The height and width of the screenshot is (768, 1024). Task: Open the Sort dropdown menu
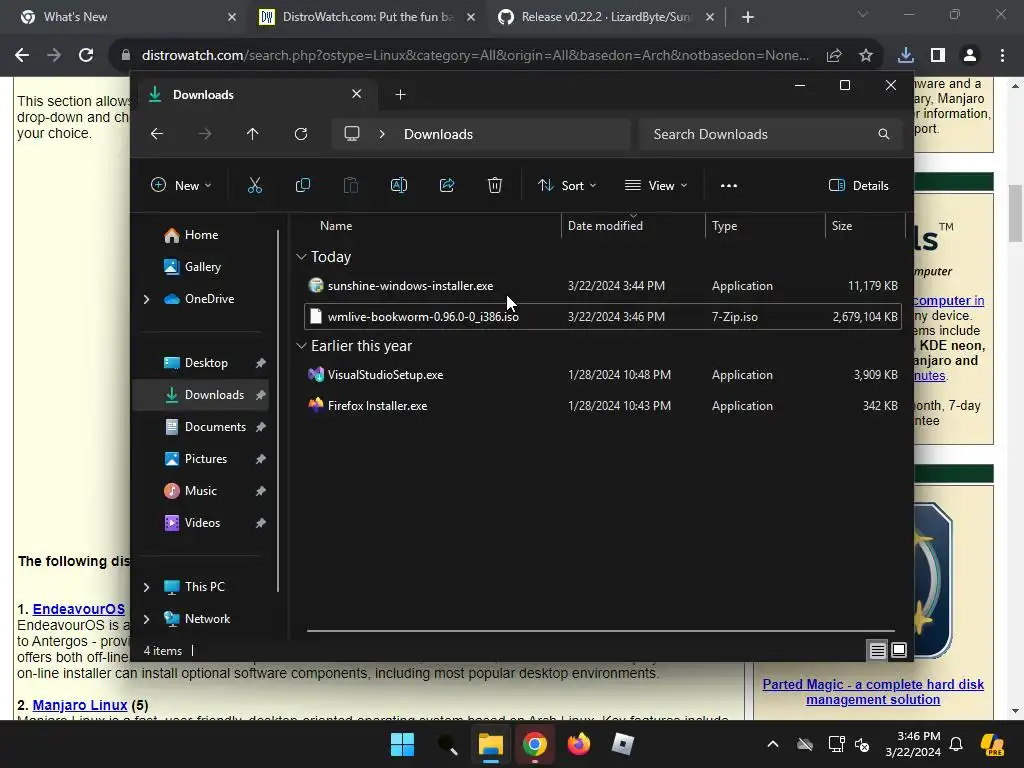[567, 185]
